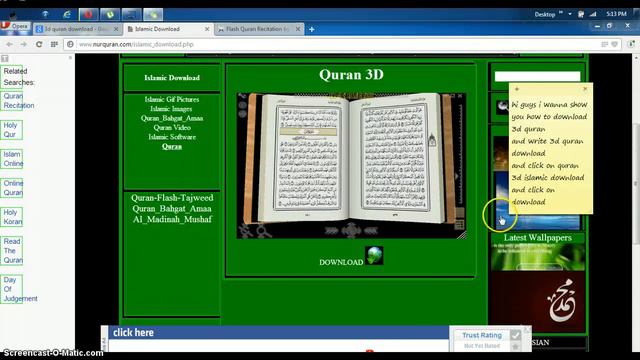Click the Internet Explorer taskbar icon
The height and width of the screenshot is (360, 640).
pyautogui.click(x=67, y=14)
